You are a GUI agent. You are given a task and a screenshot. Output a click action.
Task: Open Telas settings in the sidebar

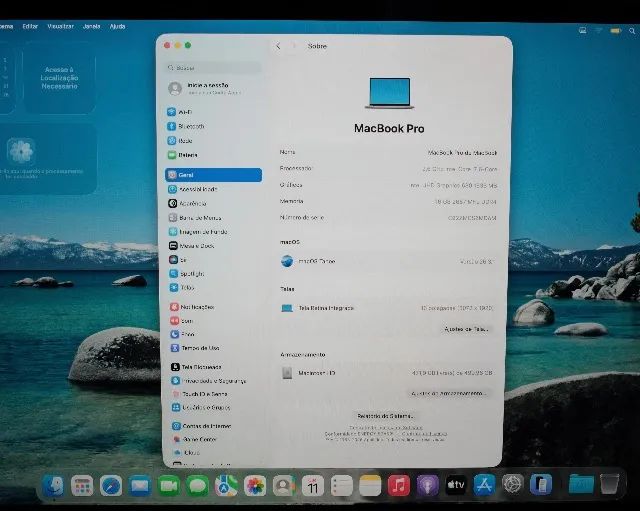coord(182,287)
